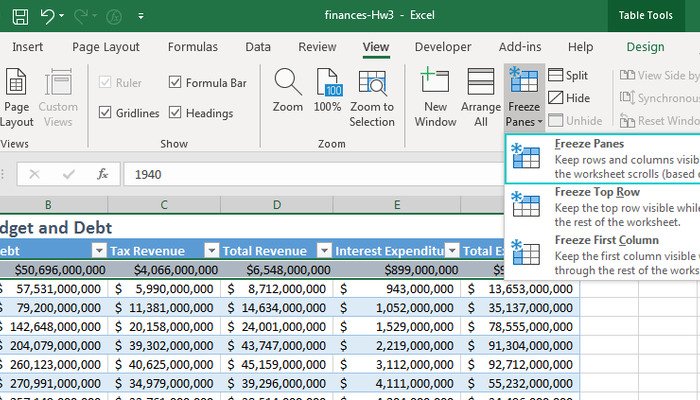Select the View ribbon tab
Viewport: 700px width, 400px height.
tap(376, 47)
